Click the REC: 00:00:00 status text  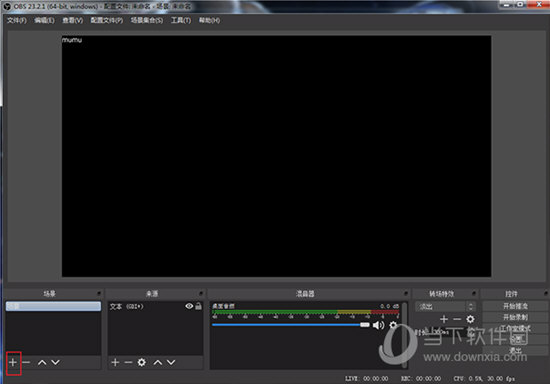[x=421, y=379]
